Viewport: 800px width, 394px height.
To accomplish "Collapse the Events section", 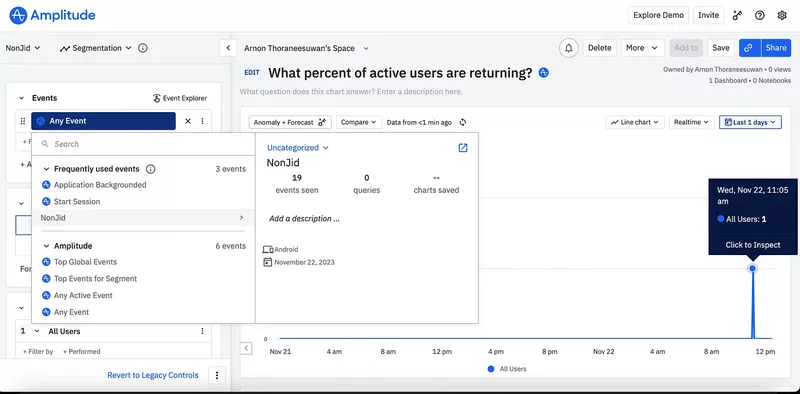I will pos(21,98).
